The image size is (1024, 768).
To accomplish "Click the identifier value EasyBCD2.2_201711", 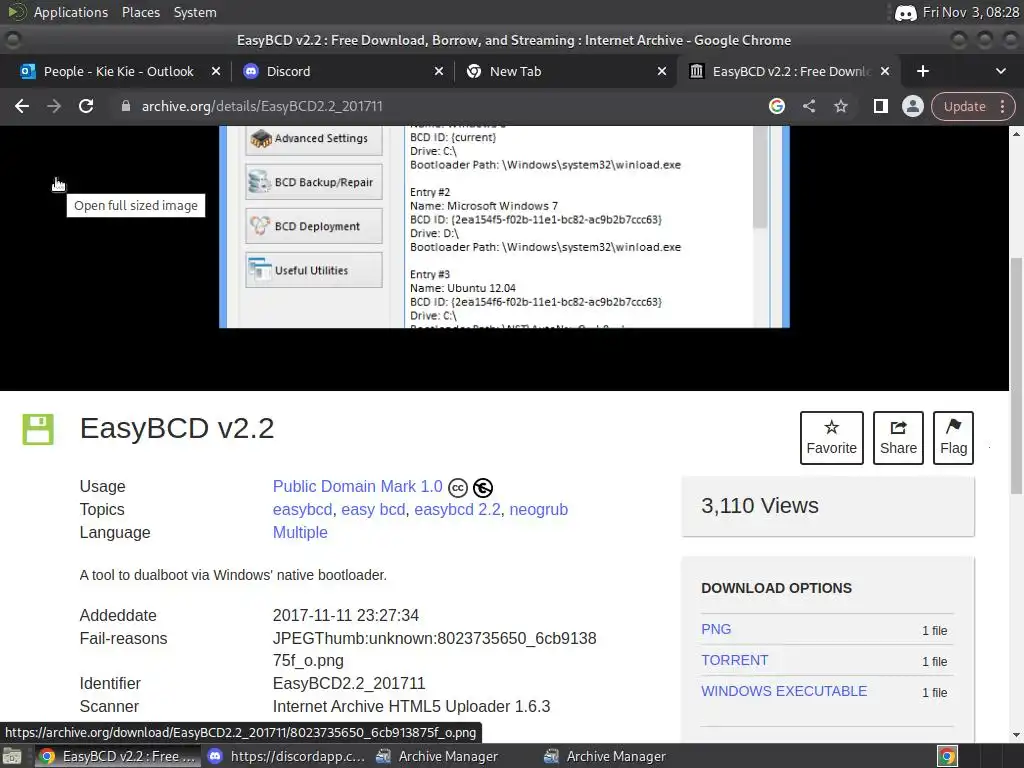I will coord(349,683).
